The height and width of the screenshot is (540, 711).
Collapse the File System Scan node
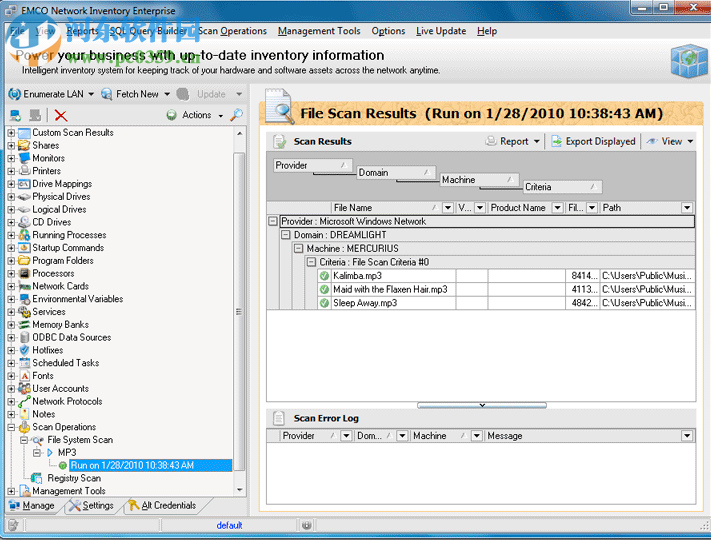24,440
